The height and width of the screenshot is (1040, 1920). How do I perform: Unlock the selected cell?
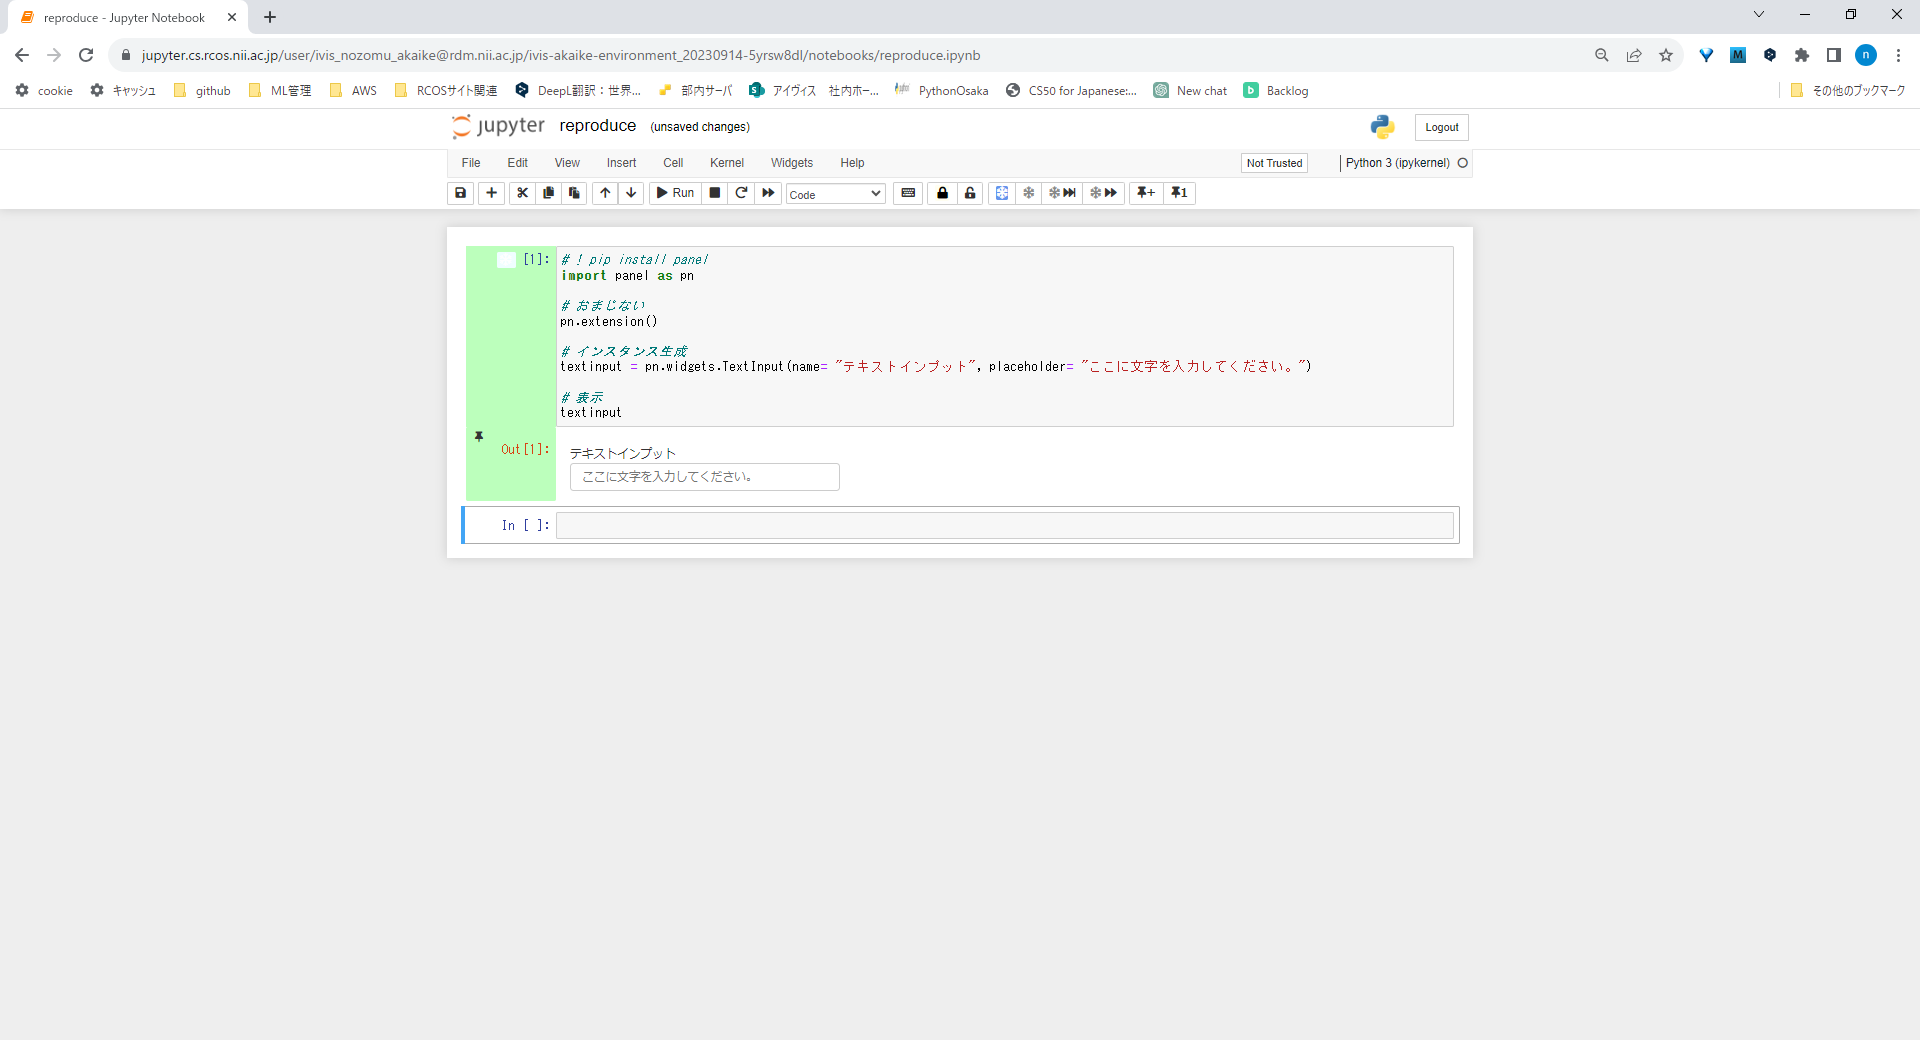click(x=970, y=193)
